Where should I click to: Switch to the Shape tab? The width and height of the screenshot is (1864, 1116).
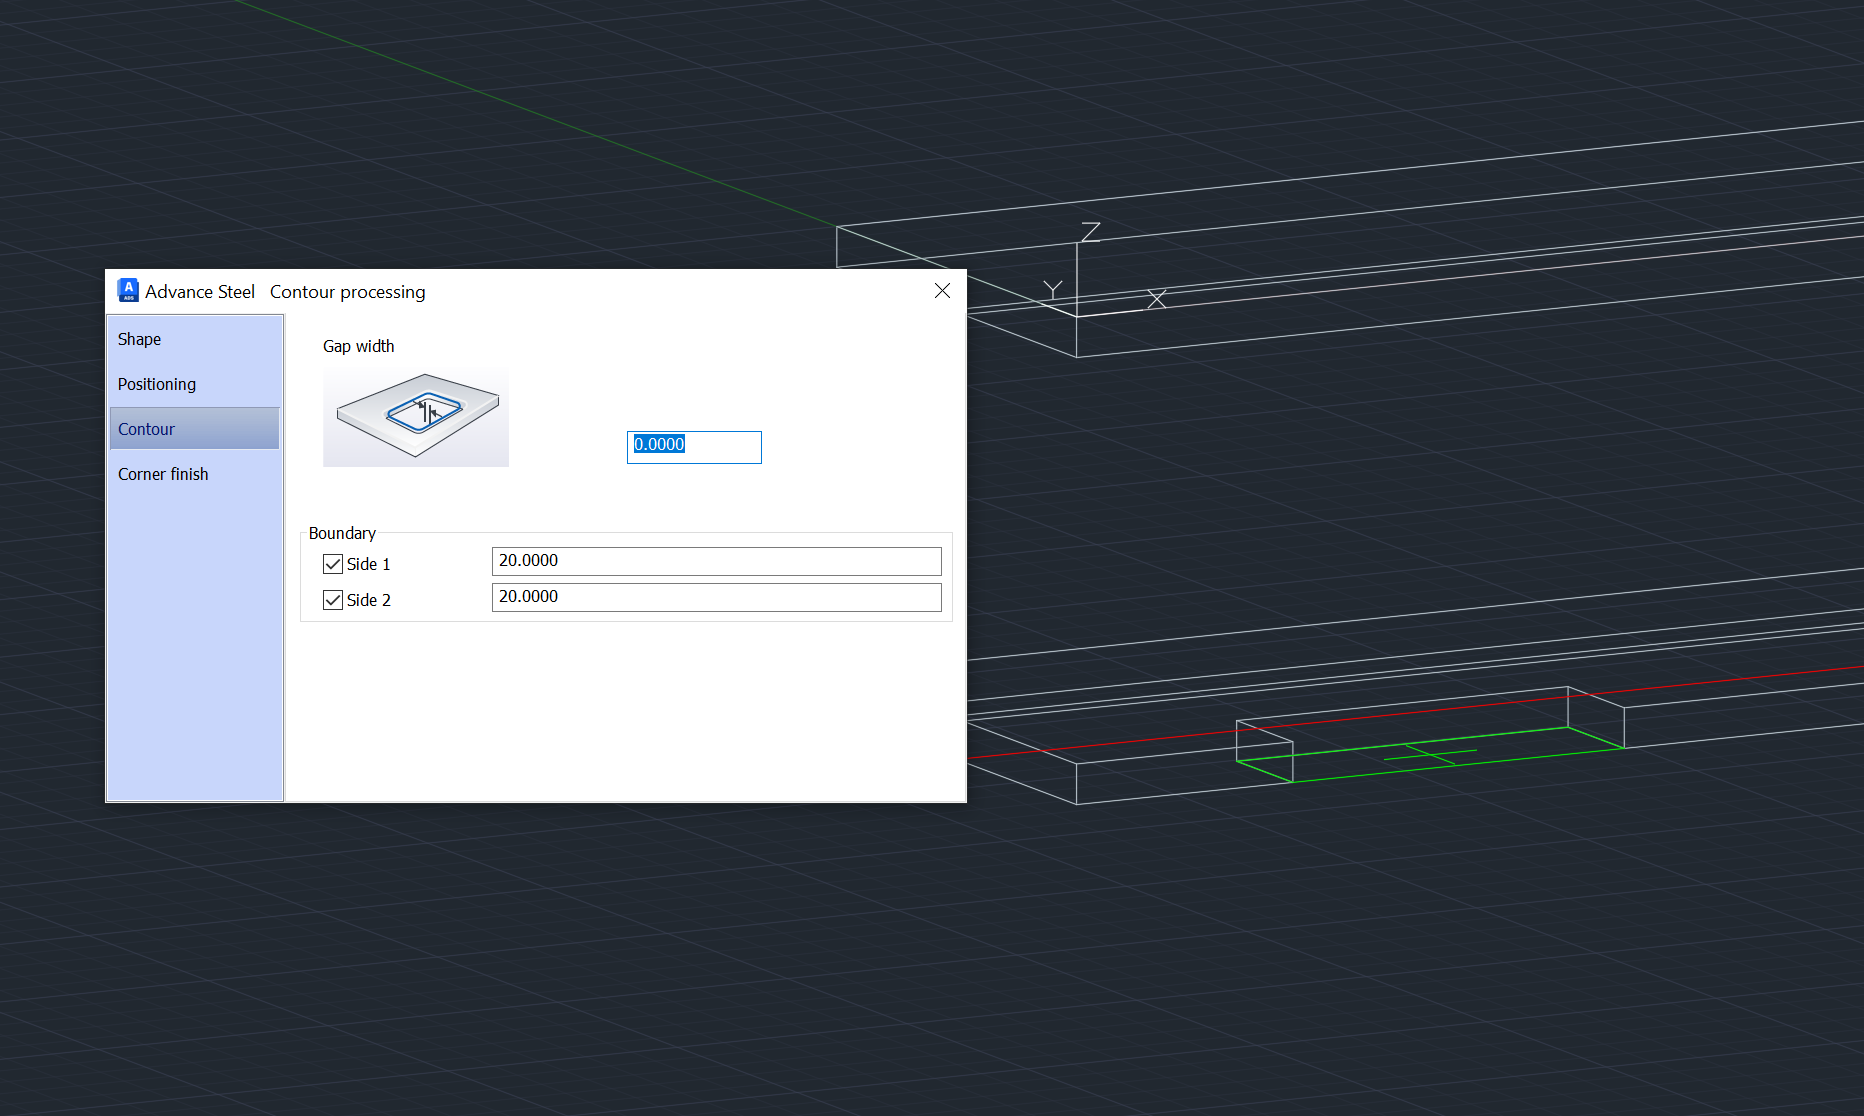(x=139, y=339)
